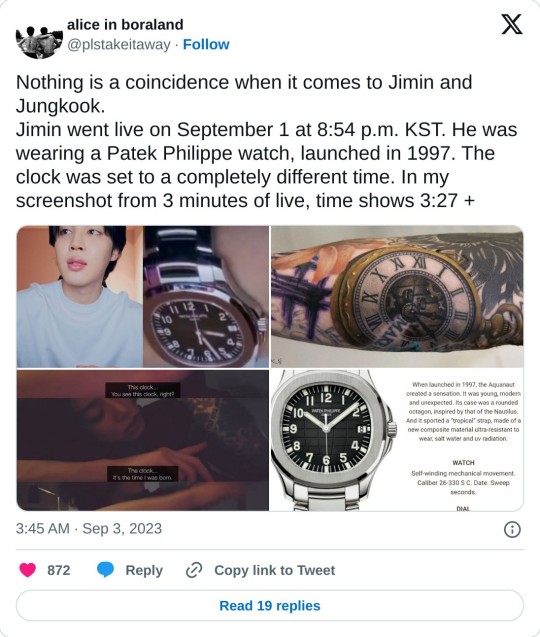540x637 pixels.
Task: Like the tweet with heart icon
Action: (28, 570)
